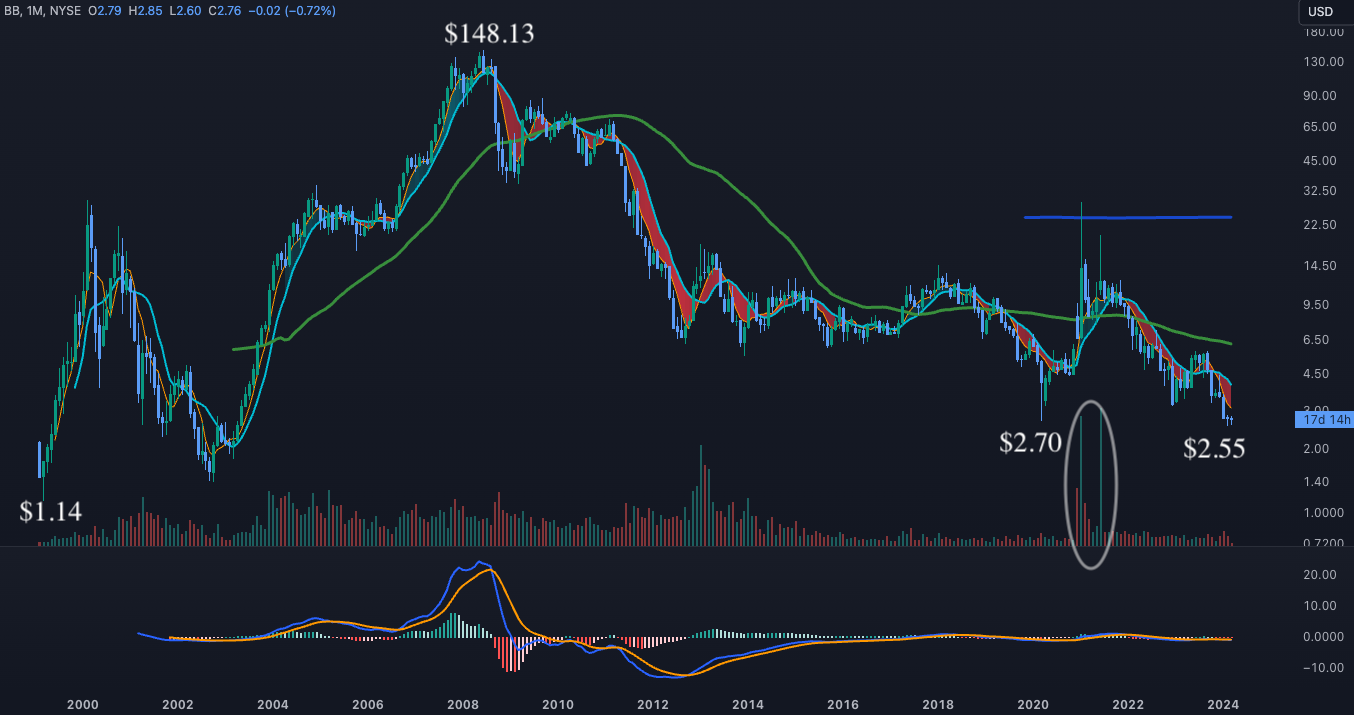Screen dimensions: 1354x715
Task: Click the -10.00 MACD scale label
Action: click(x=1321, y=668)
